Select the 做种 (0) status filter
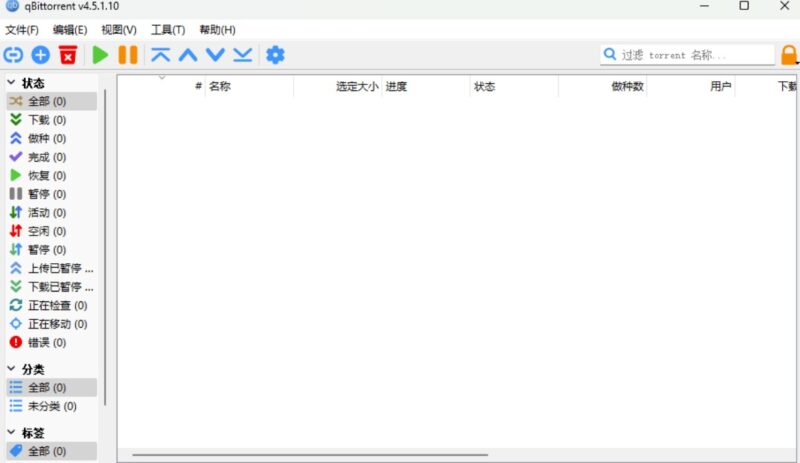The image size is (800, 463). (x=52, y=138)
